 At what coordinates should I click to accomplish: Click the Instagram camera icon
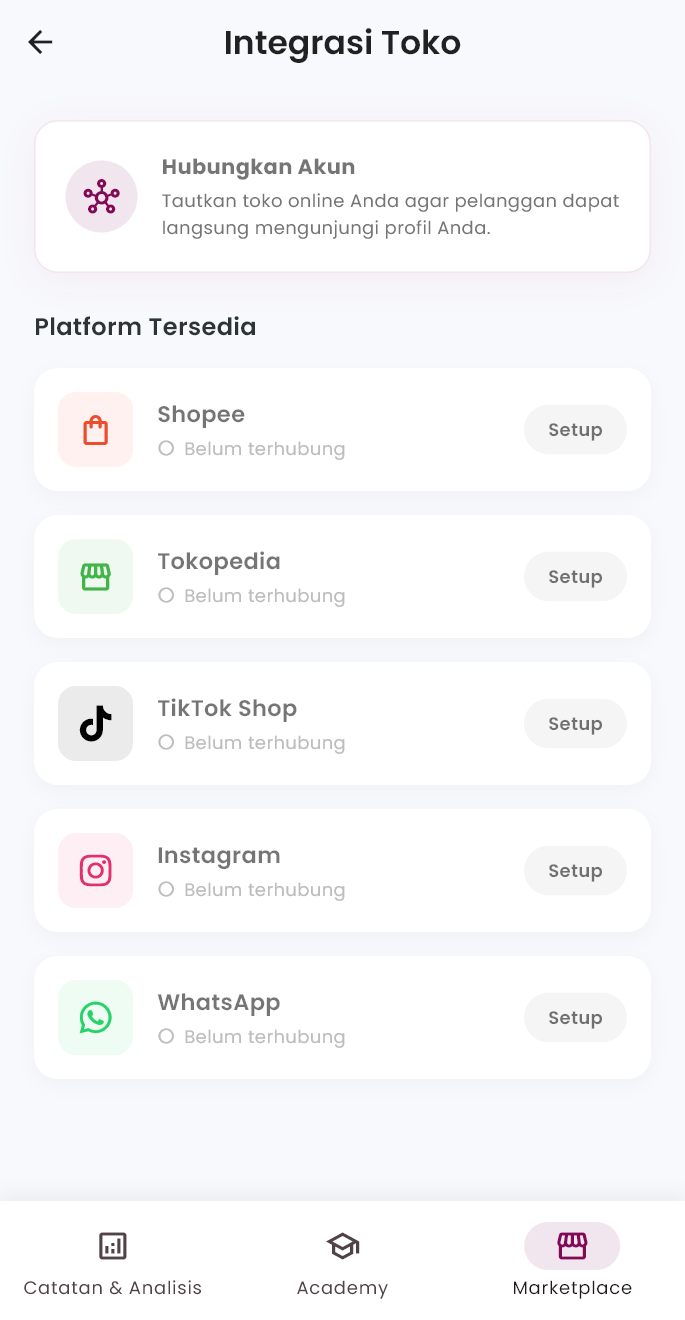(x=95, y=870)
